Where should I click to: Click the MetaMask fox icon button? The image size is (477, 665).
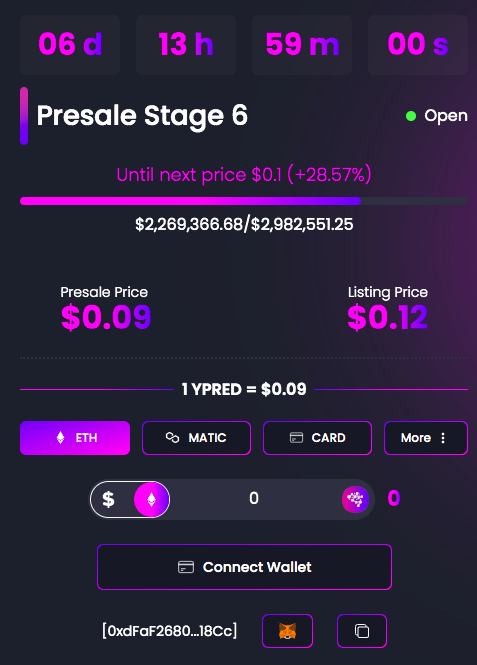tap(287, 631)
